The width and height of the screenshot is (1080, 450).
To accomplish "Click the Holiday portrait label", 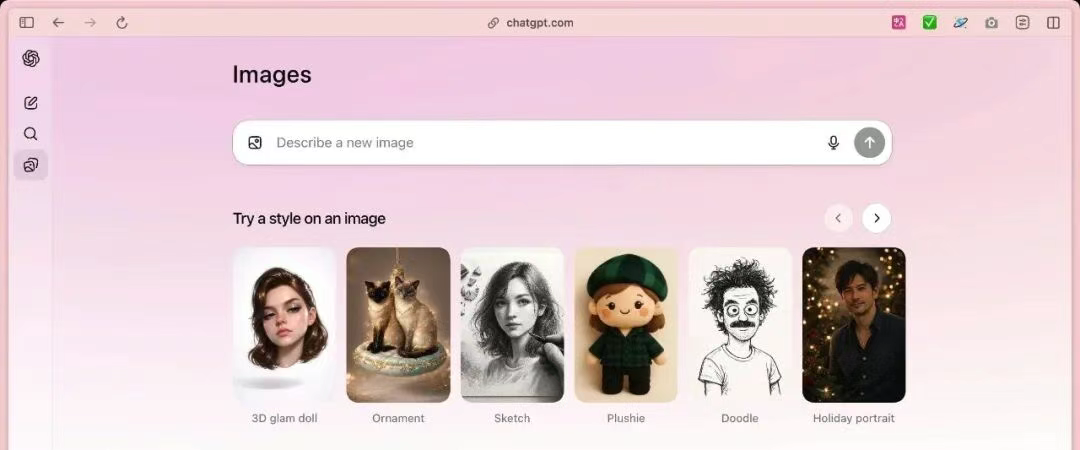I will coord(854,418).
